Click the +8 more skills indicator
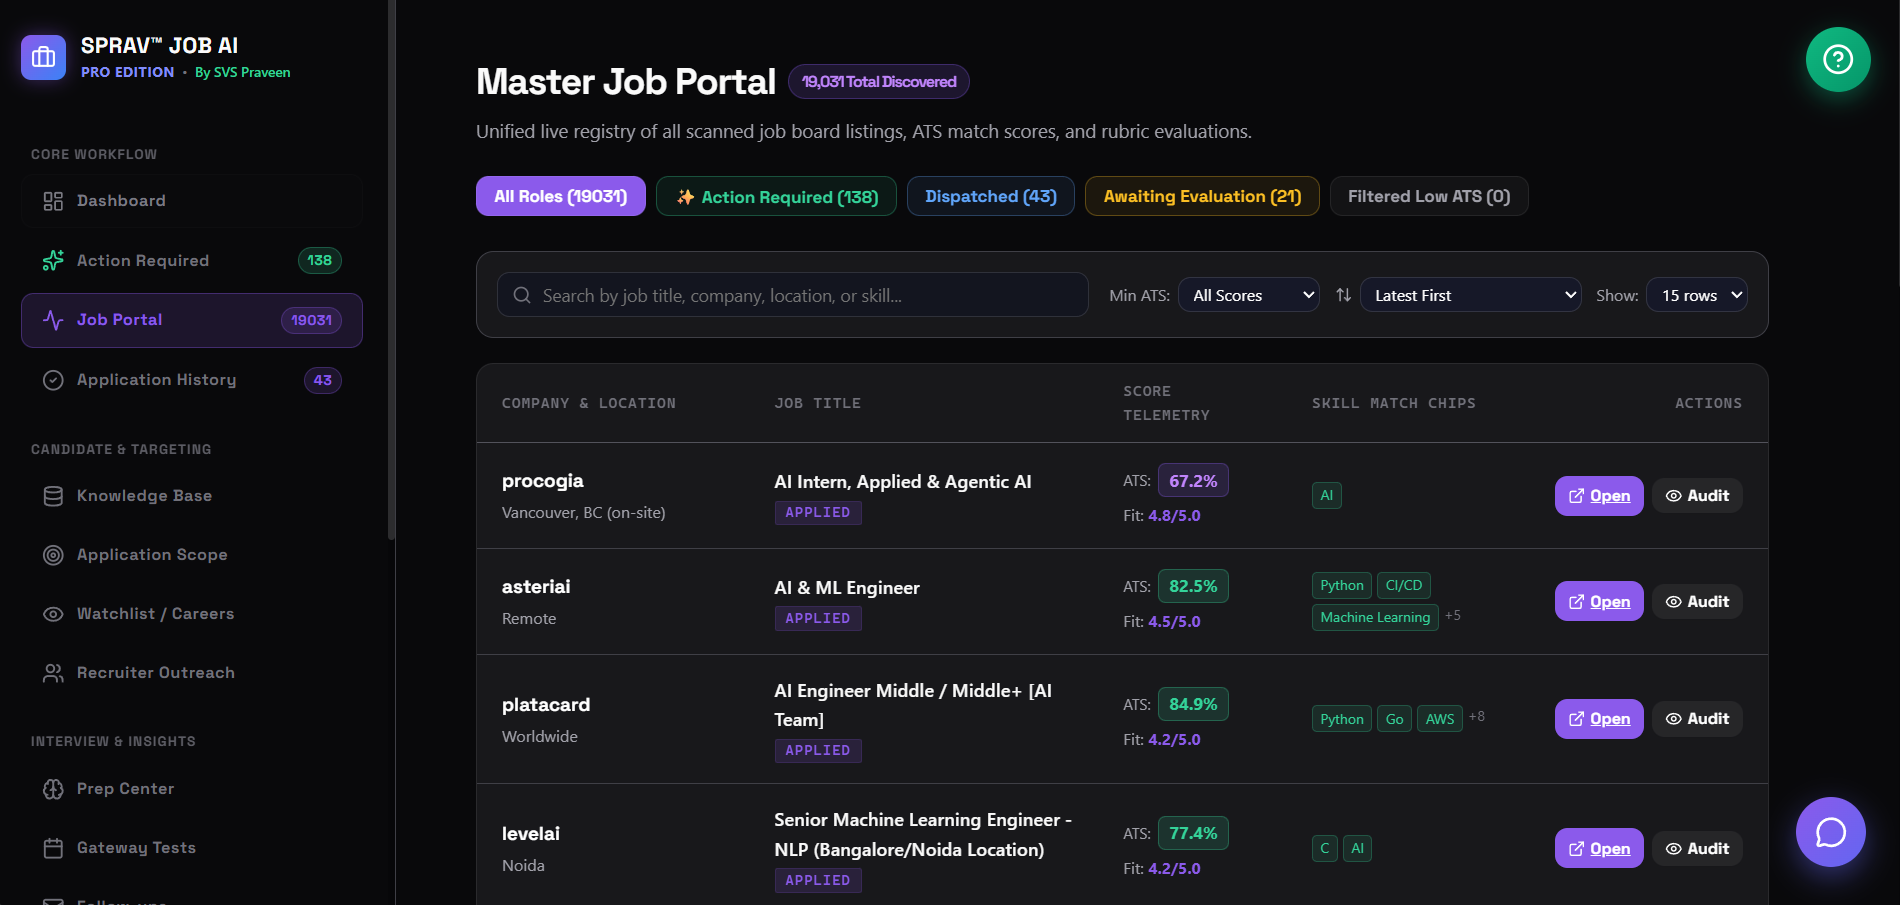 [1477, 716]
